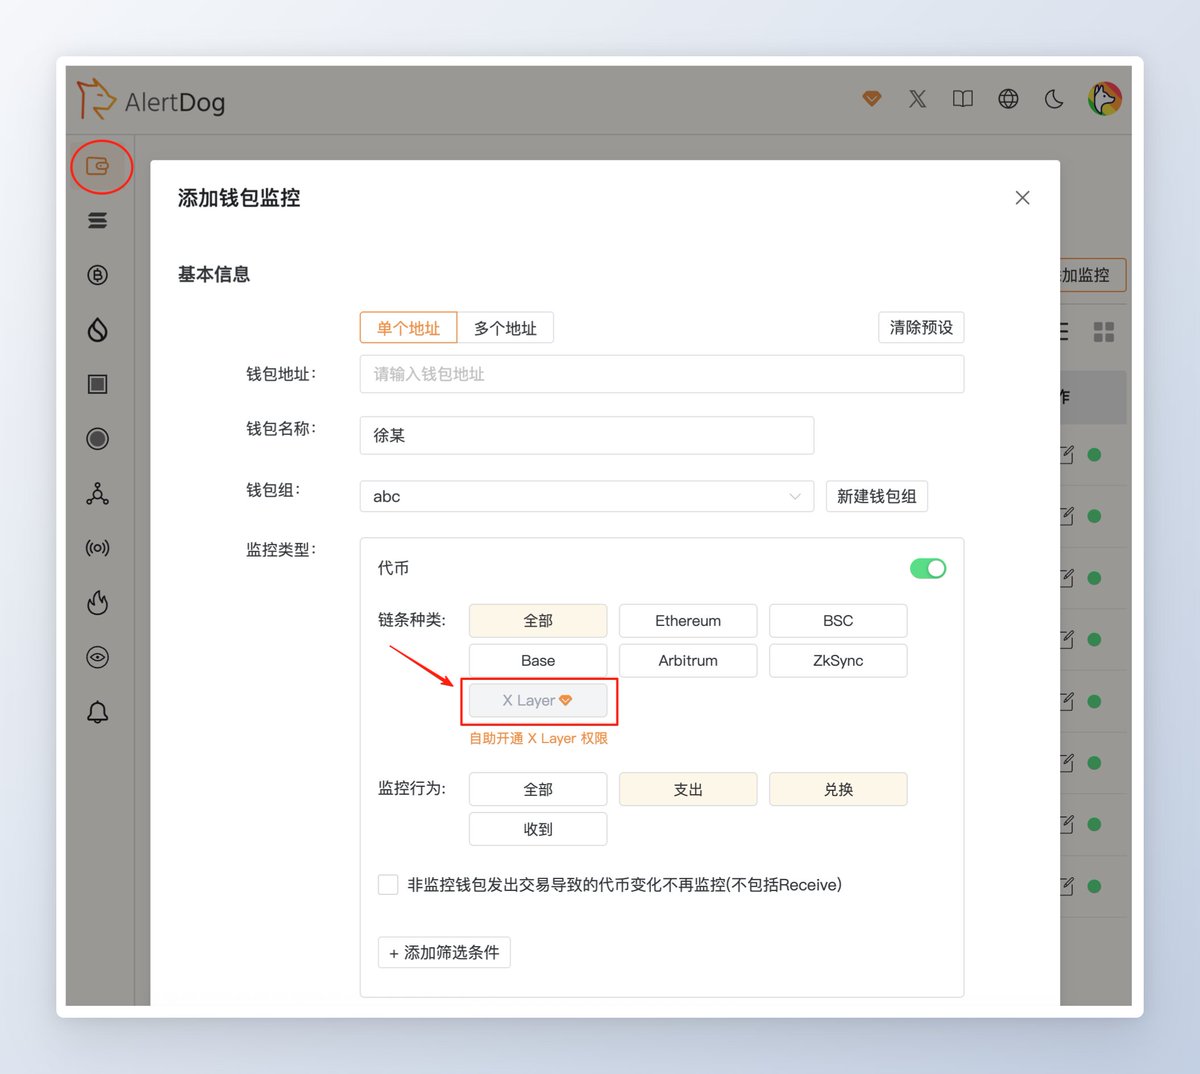Open the X (Twitter) icon in header
1200x1074 pixels.
917,99
